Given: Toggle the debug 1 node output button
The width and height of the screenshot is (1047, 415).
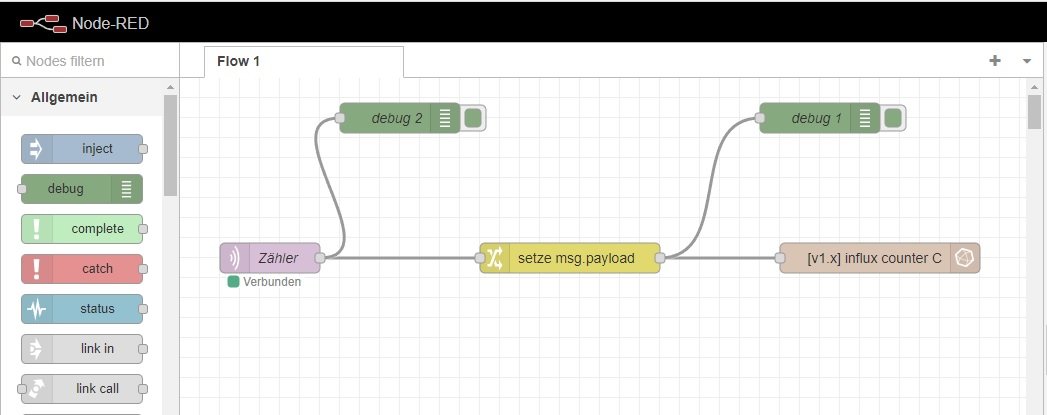Looking at the screenshot, I should [x=894, y=118].
